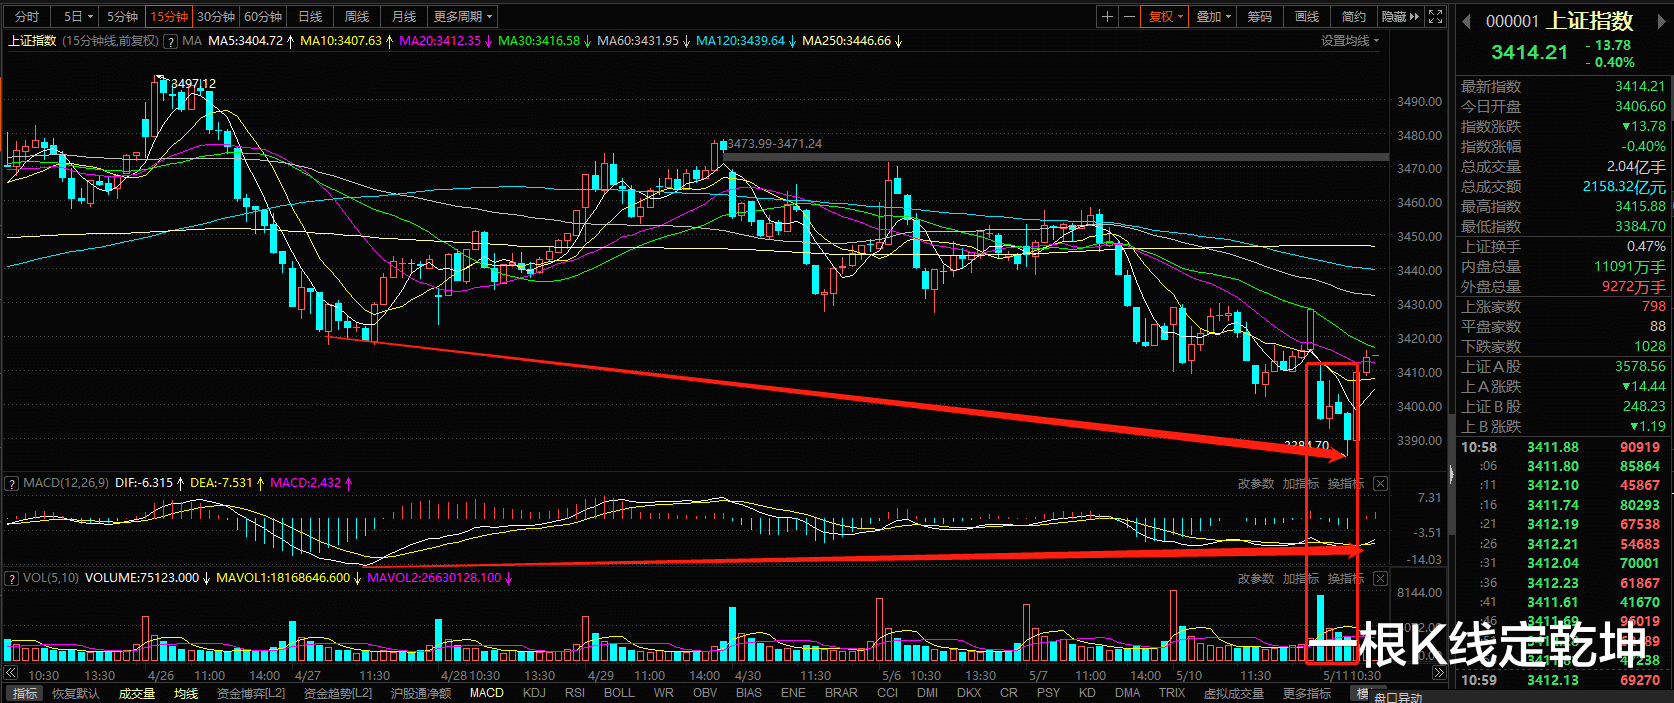
Task: Toggle 简约 simple mode
Action: (1354, 17)
